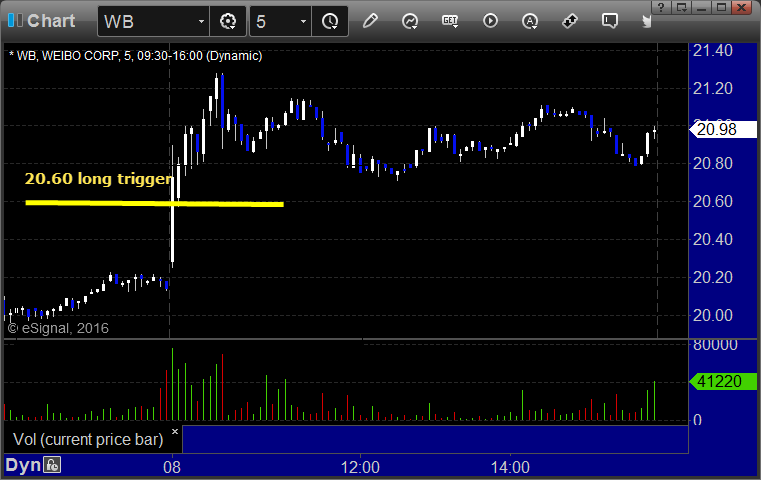Click the Chart window title text
Image resolution: width=761 pixels, height=480 pixels.
tap(51, 21)
